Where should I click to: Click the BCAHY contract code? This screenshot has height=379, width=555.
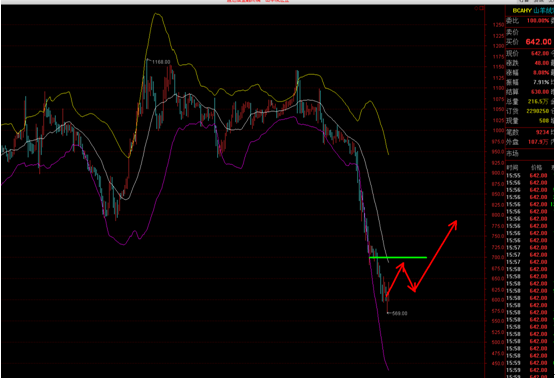(x=522, y=11)
